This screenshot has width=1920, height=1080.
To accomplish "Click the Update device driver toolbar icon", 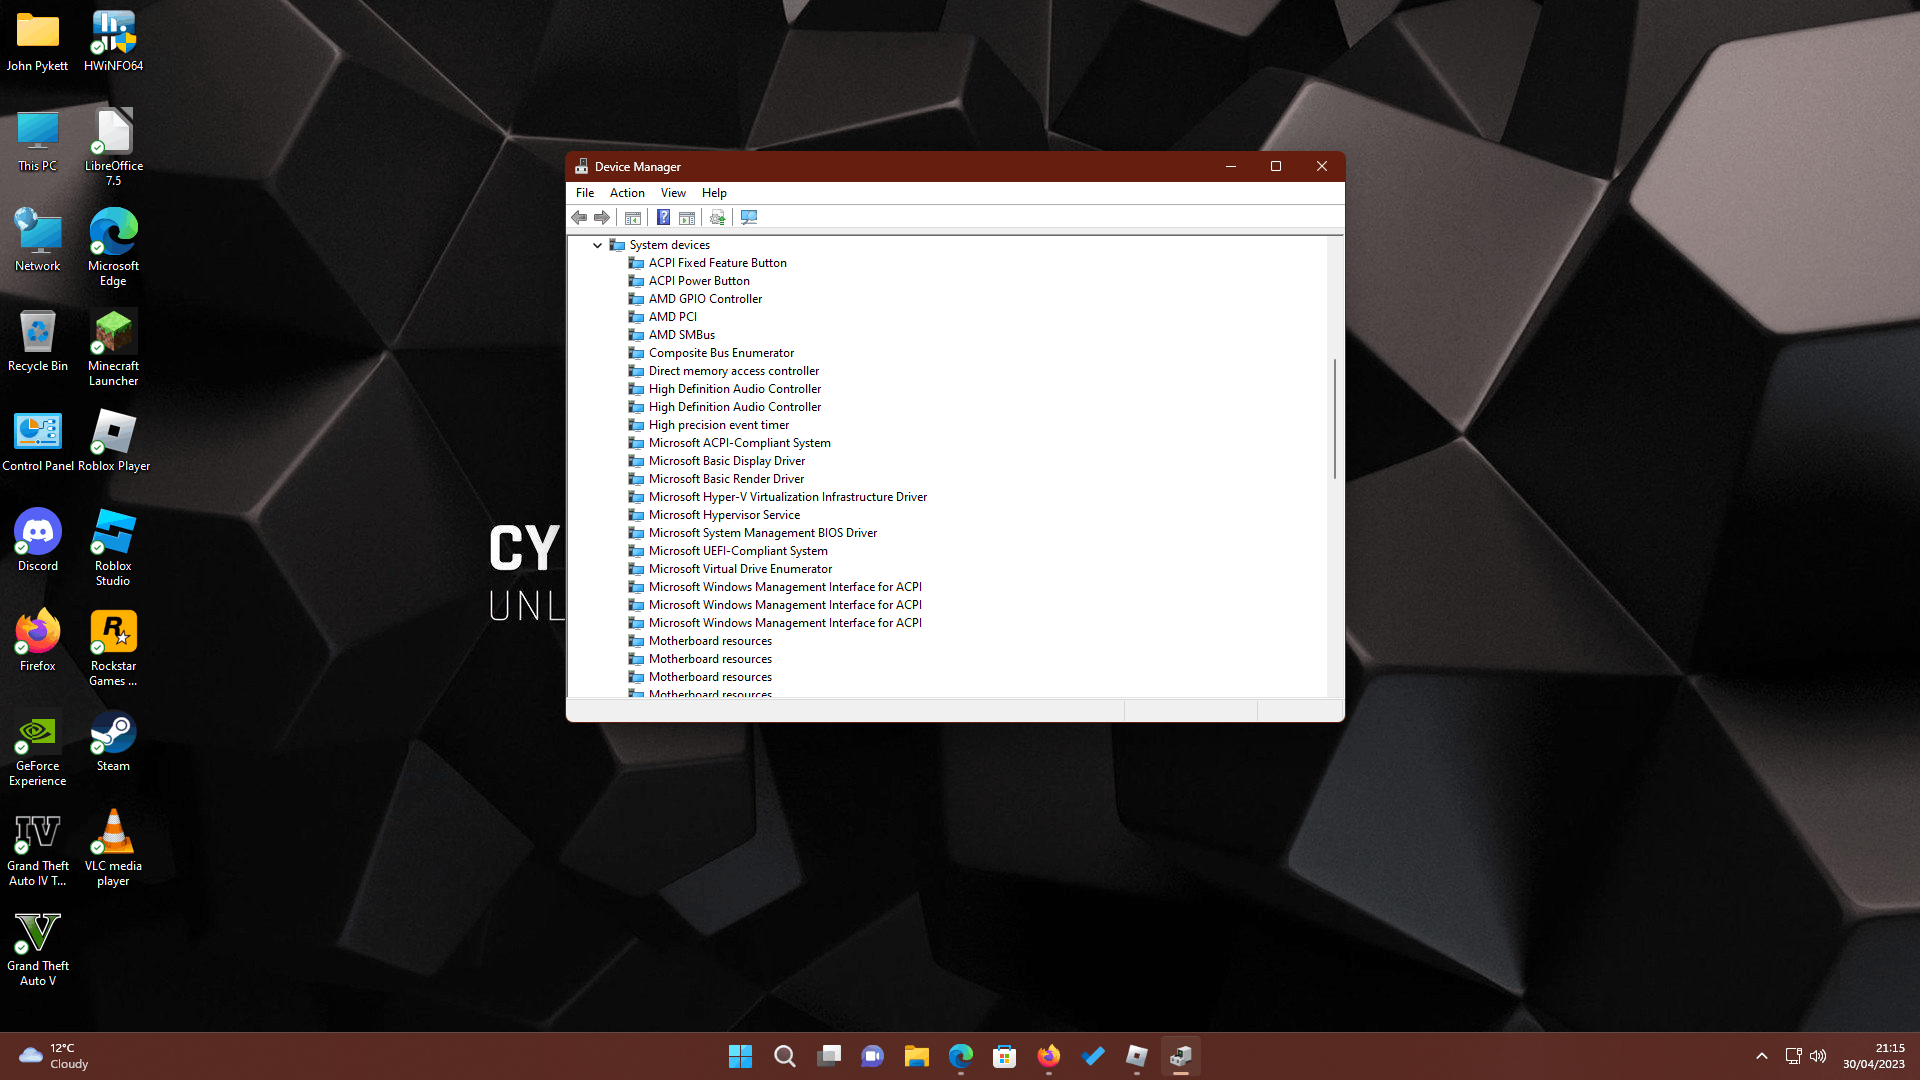I will [x=717, y=218].
